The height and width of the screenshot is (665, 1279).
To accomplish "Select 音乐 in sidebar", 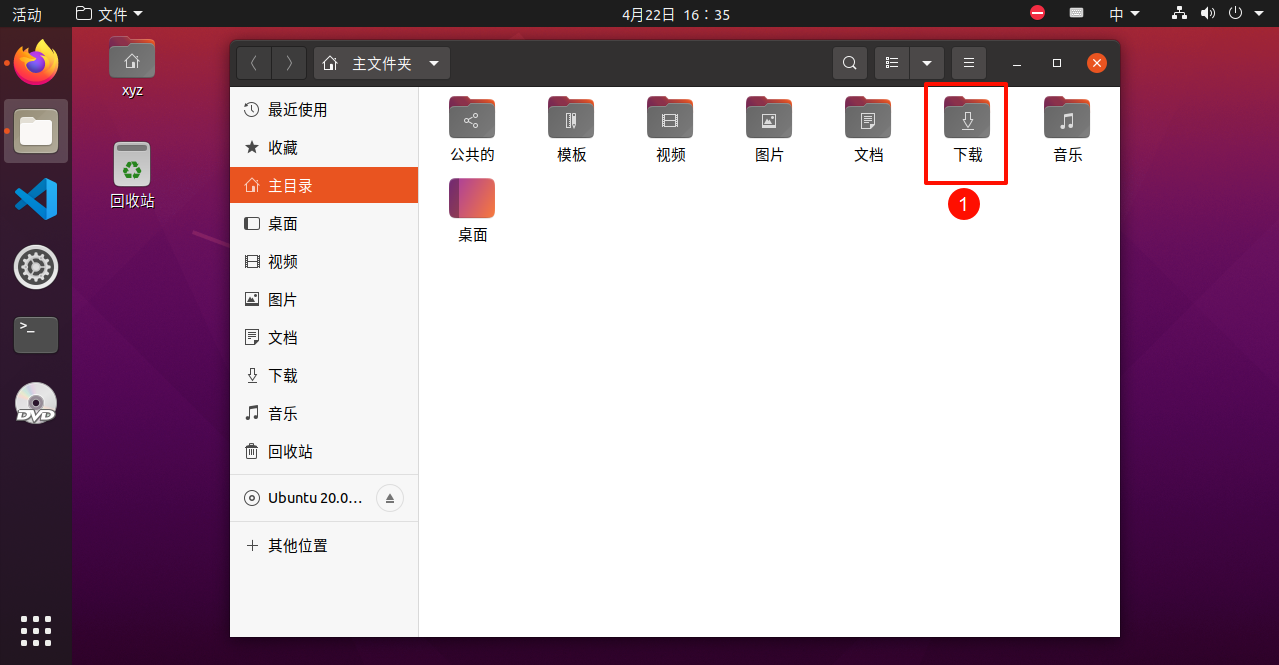I will click(x=324, y=414).
